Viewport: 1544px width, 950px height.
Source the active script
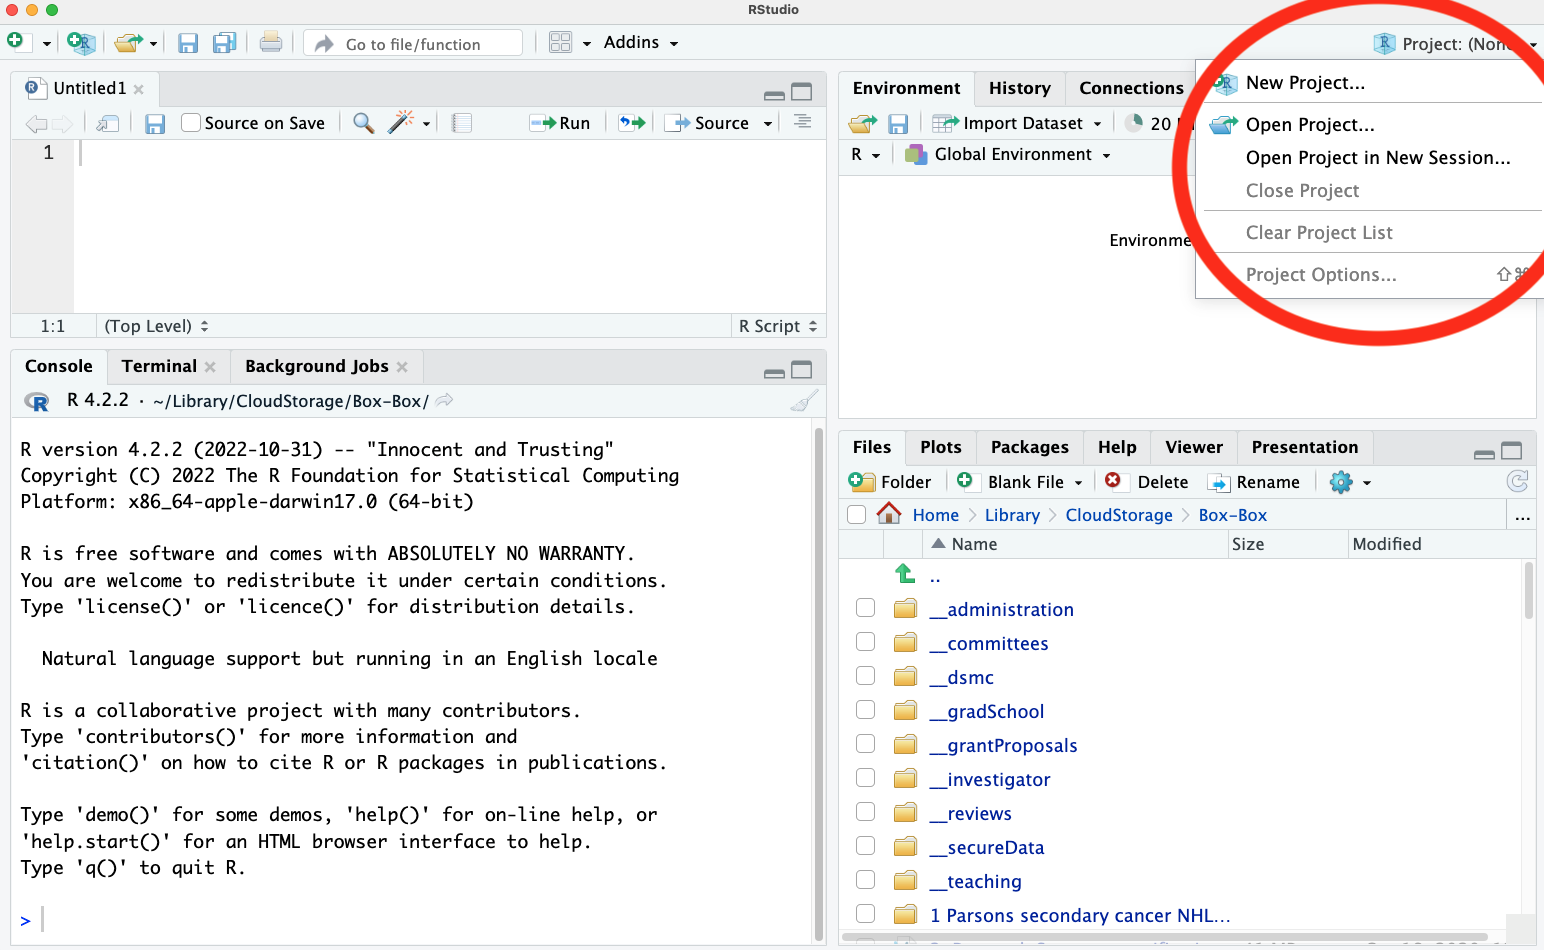click(x=707, y=123)
